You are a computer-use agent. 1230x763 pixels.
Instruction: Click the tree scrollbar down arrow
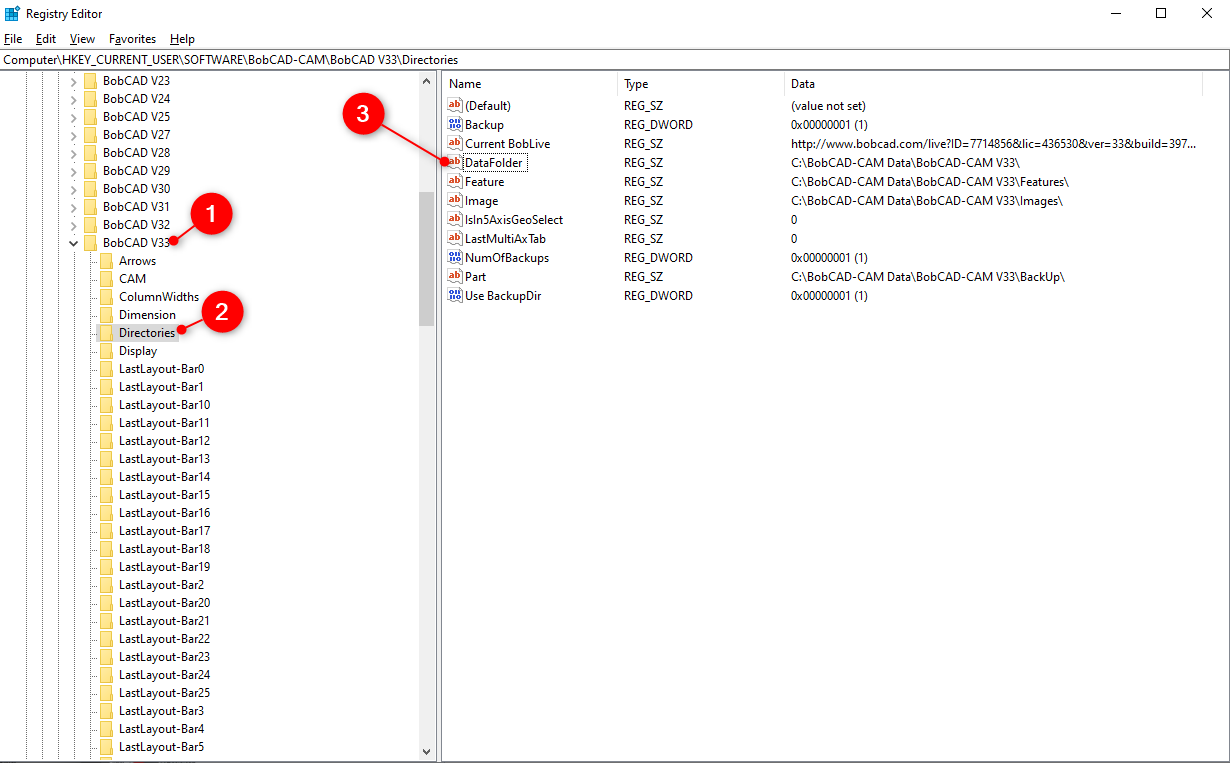click(x=427, y=751)
